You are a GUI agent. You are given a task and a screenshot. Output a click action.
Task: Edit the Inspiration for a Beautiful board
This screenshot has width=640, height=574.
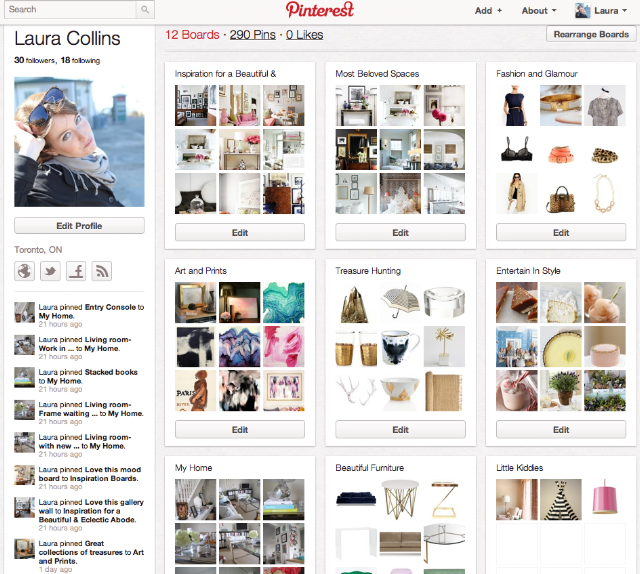click(240, 232)
